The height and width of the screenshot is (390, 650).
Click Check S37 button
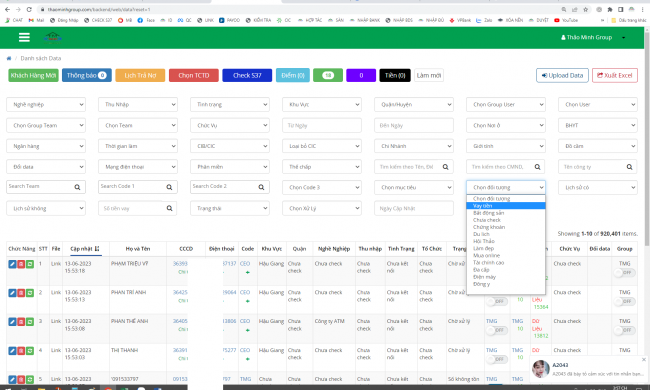tap(247, 75)
